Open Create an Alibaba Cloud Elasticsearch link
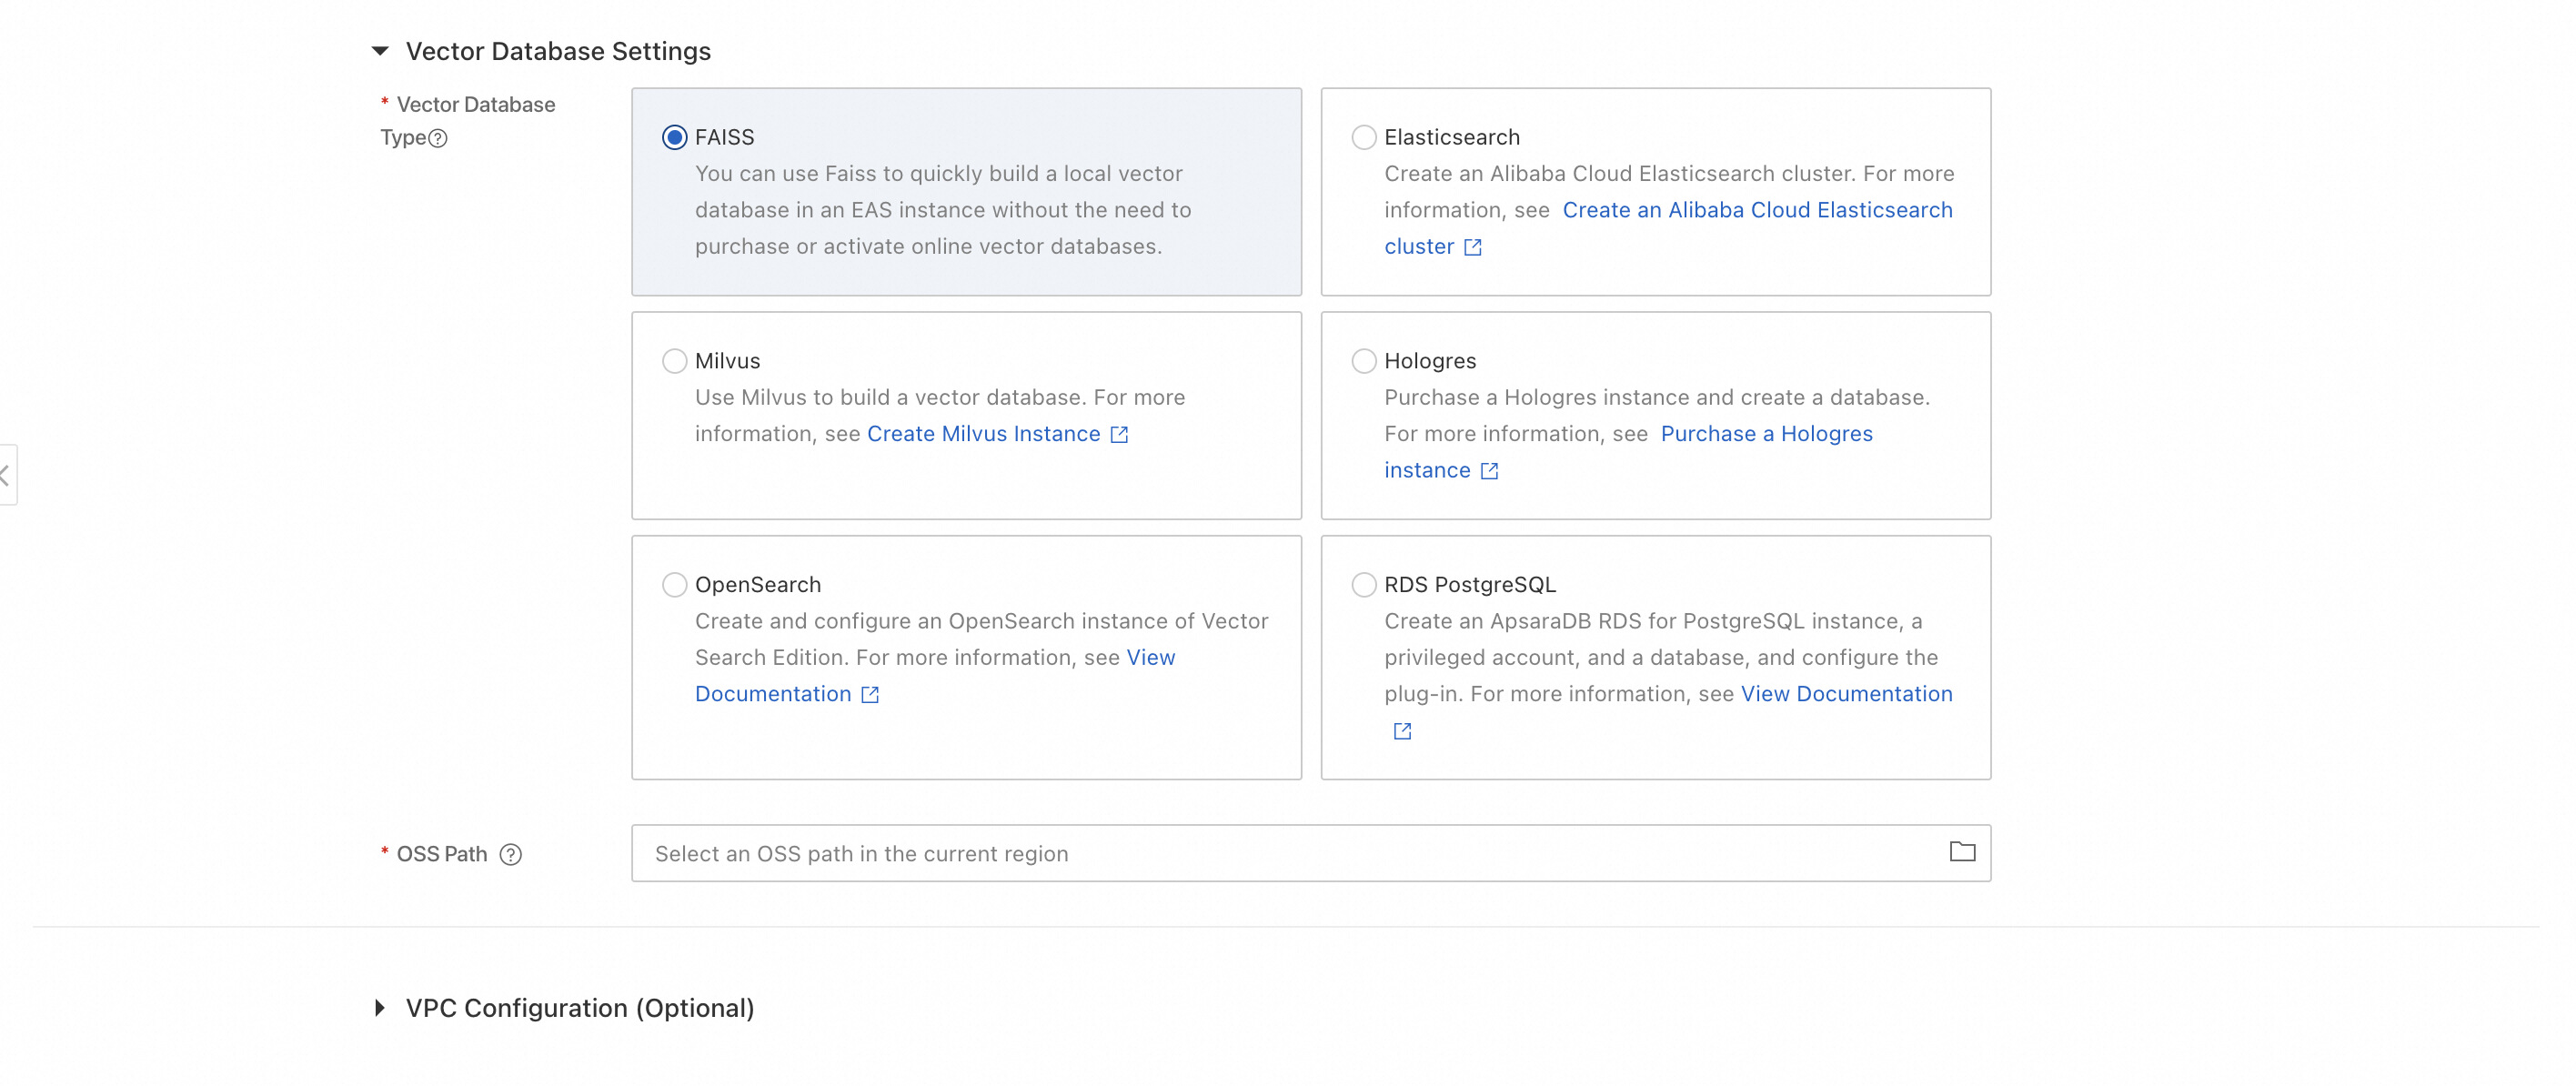Screen dimensions: 2576x1086 1756,210
